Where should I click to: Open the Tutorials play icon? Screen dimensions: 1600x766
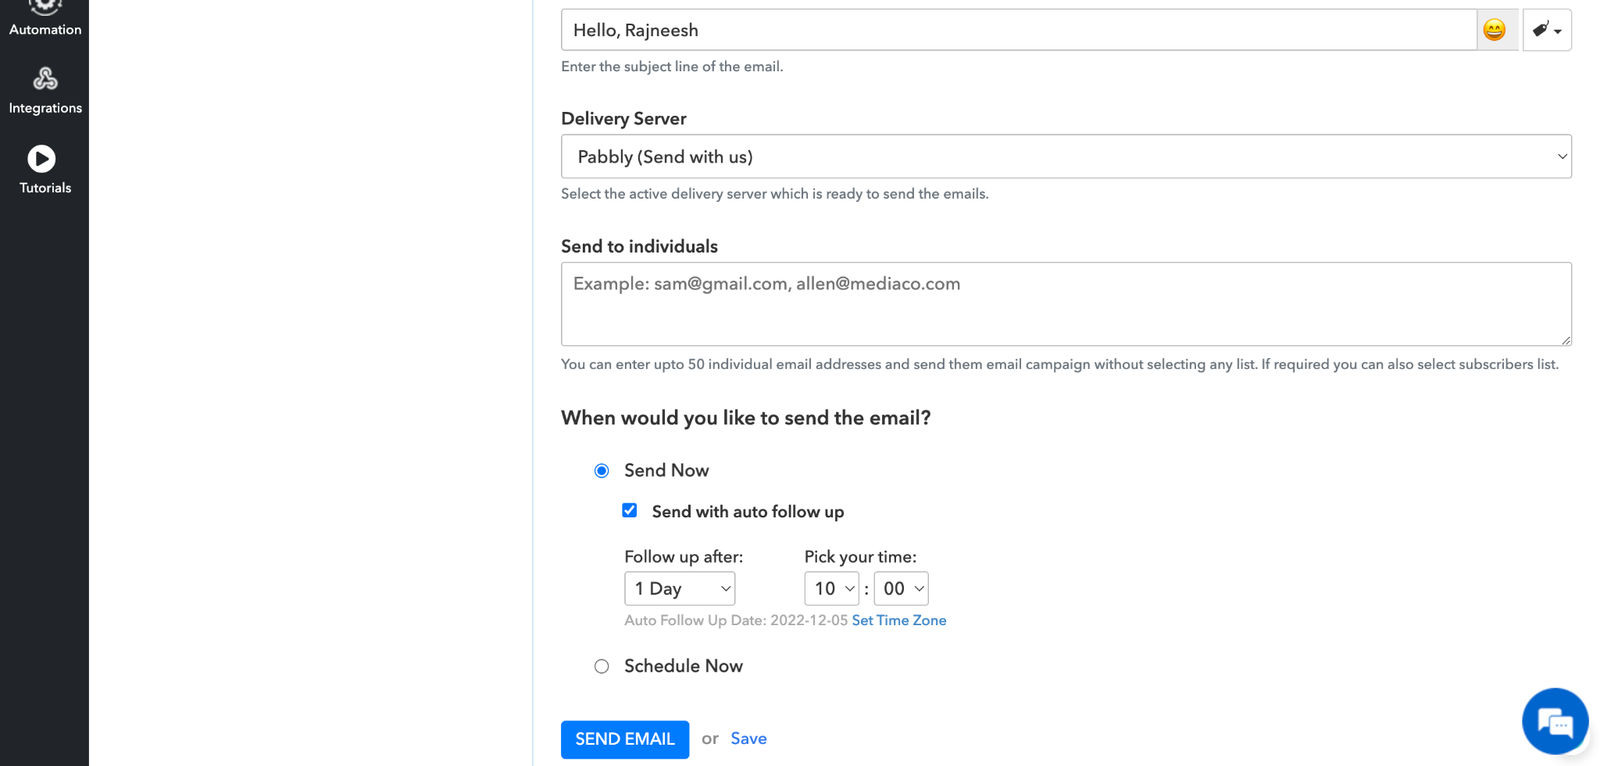(x=42, y=158)
